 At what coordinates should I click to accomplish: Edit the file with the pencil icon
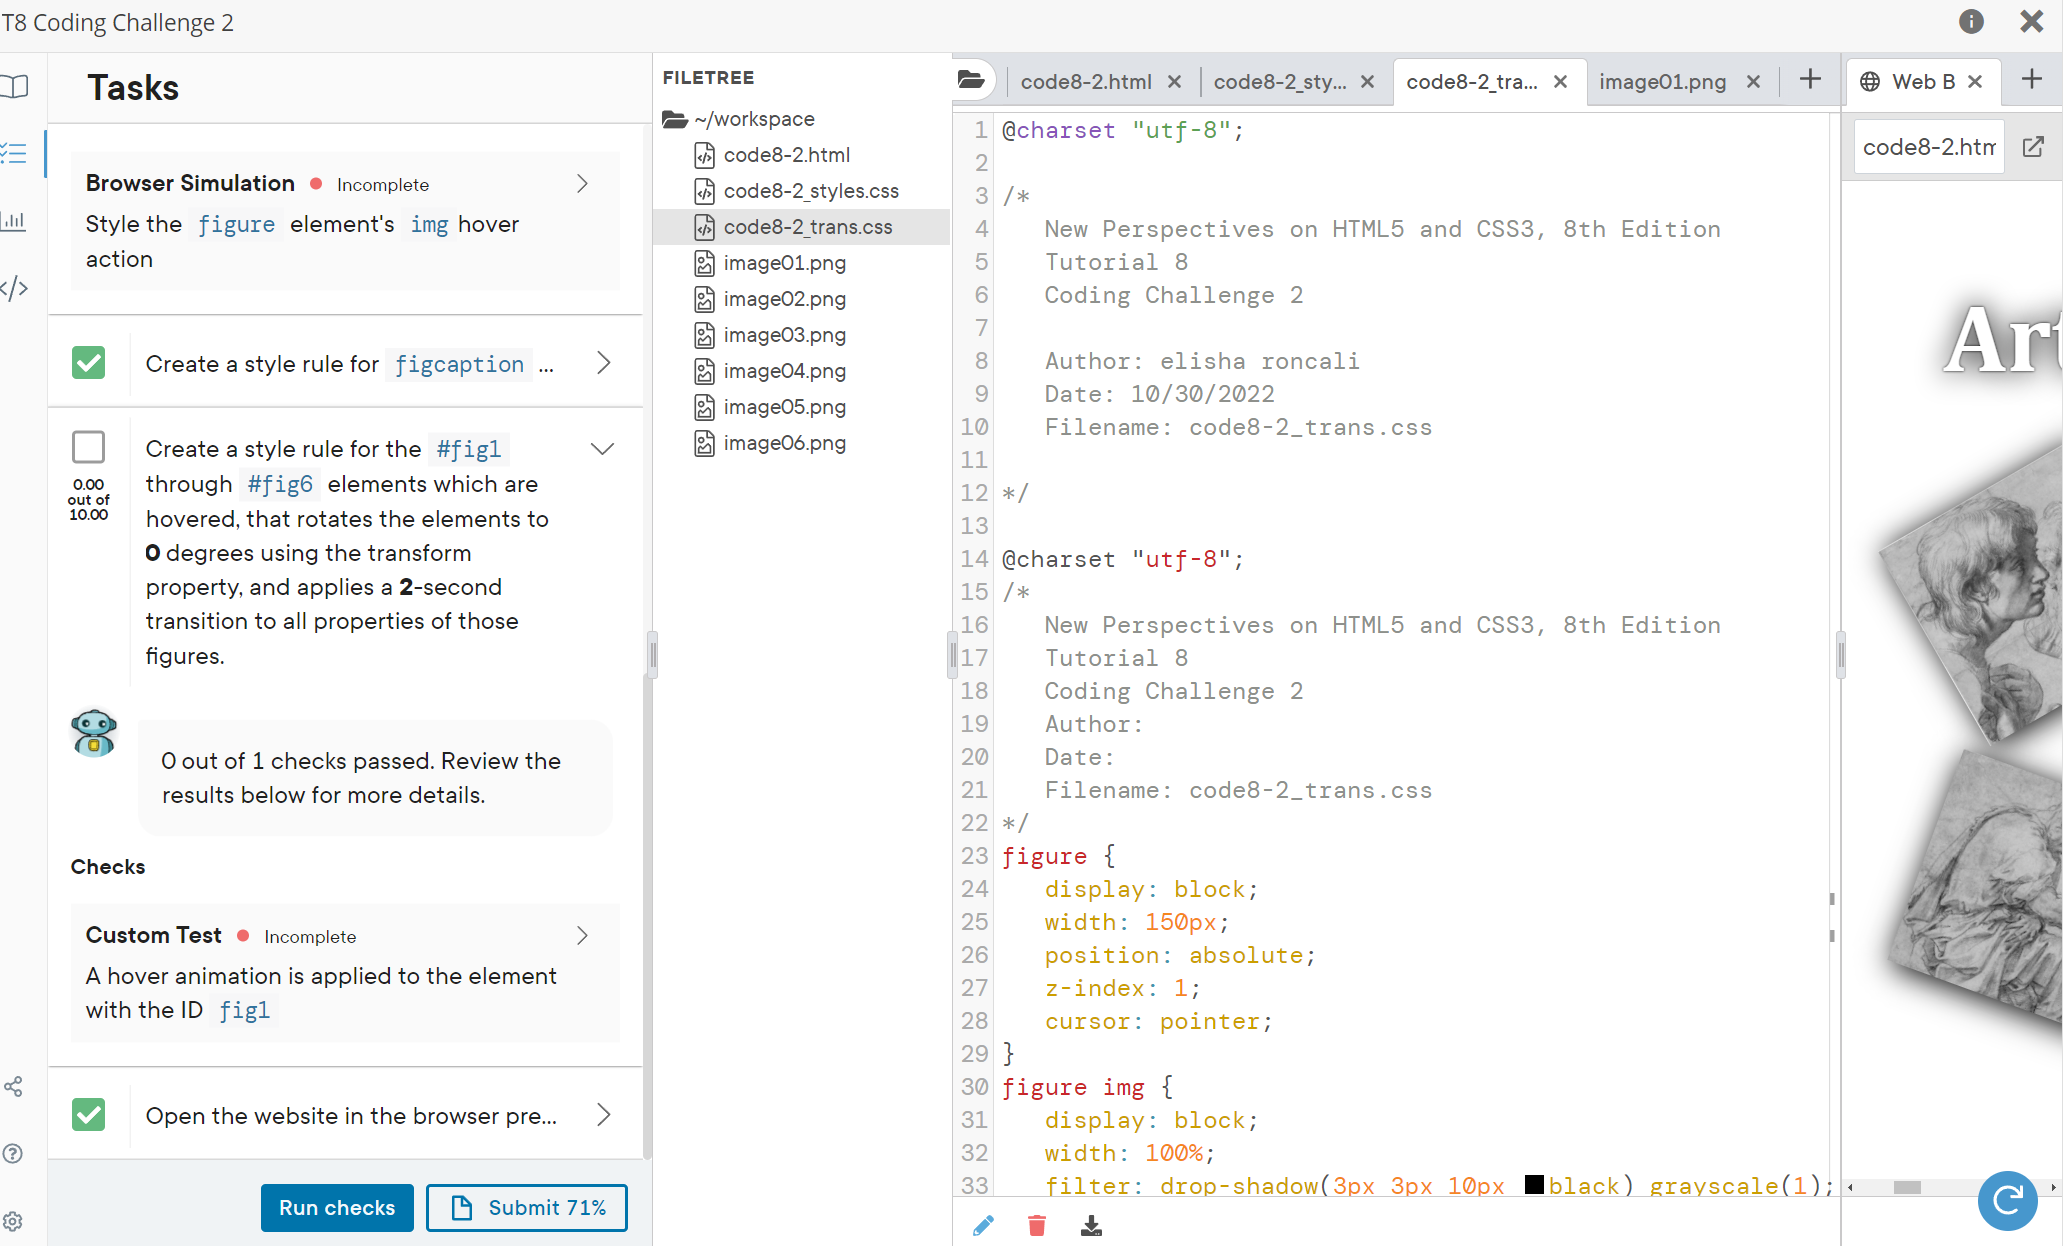983,1224
